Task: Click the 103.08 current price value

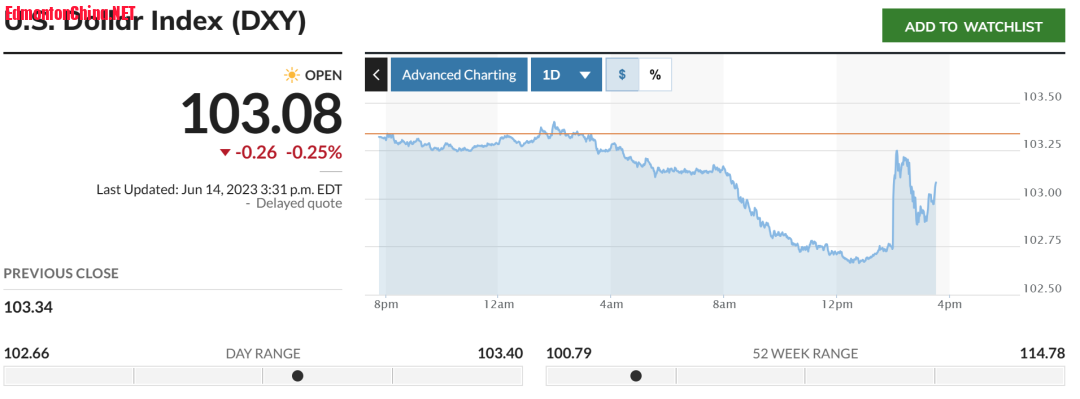Action: (x=261, y=113)
